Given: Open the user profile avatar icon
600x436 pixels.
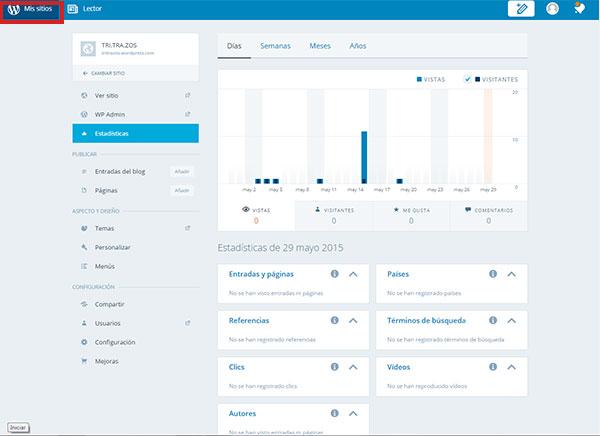Looking at the screenshot, I should [x=553, y=9].
